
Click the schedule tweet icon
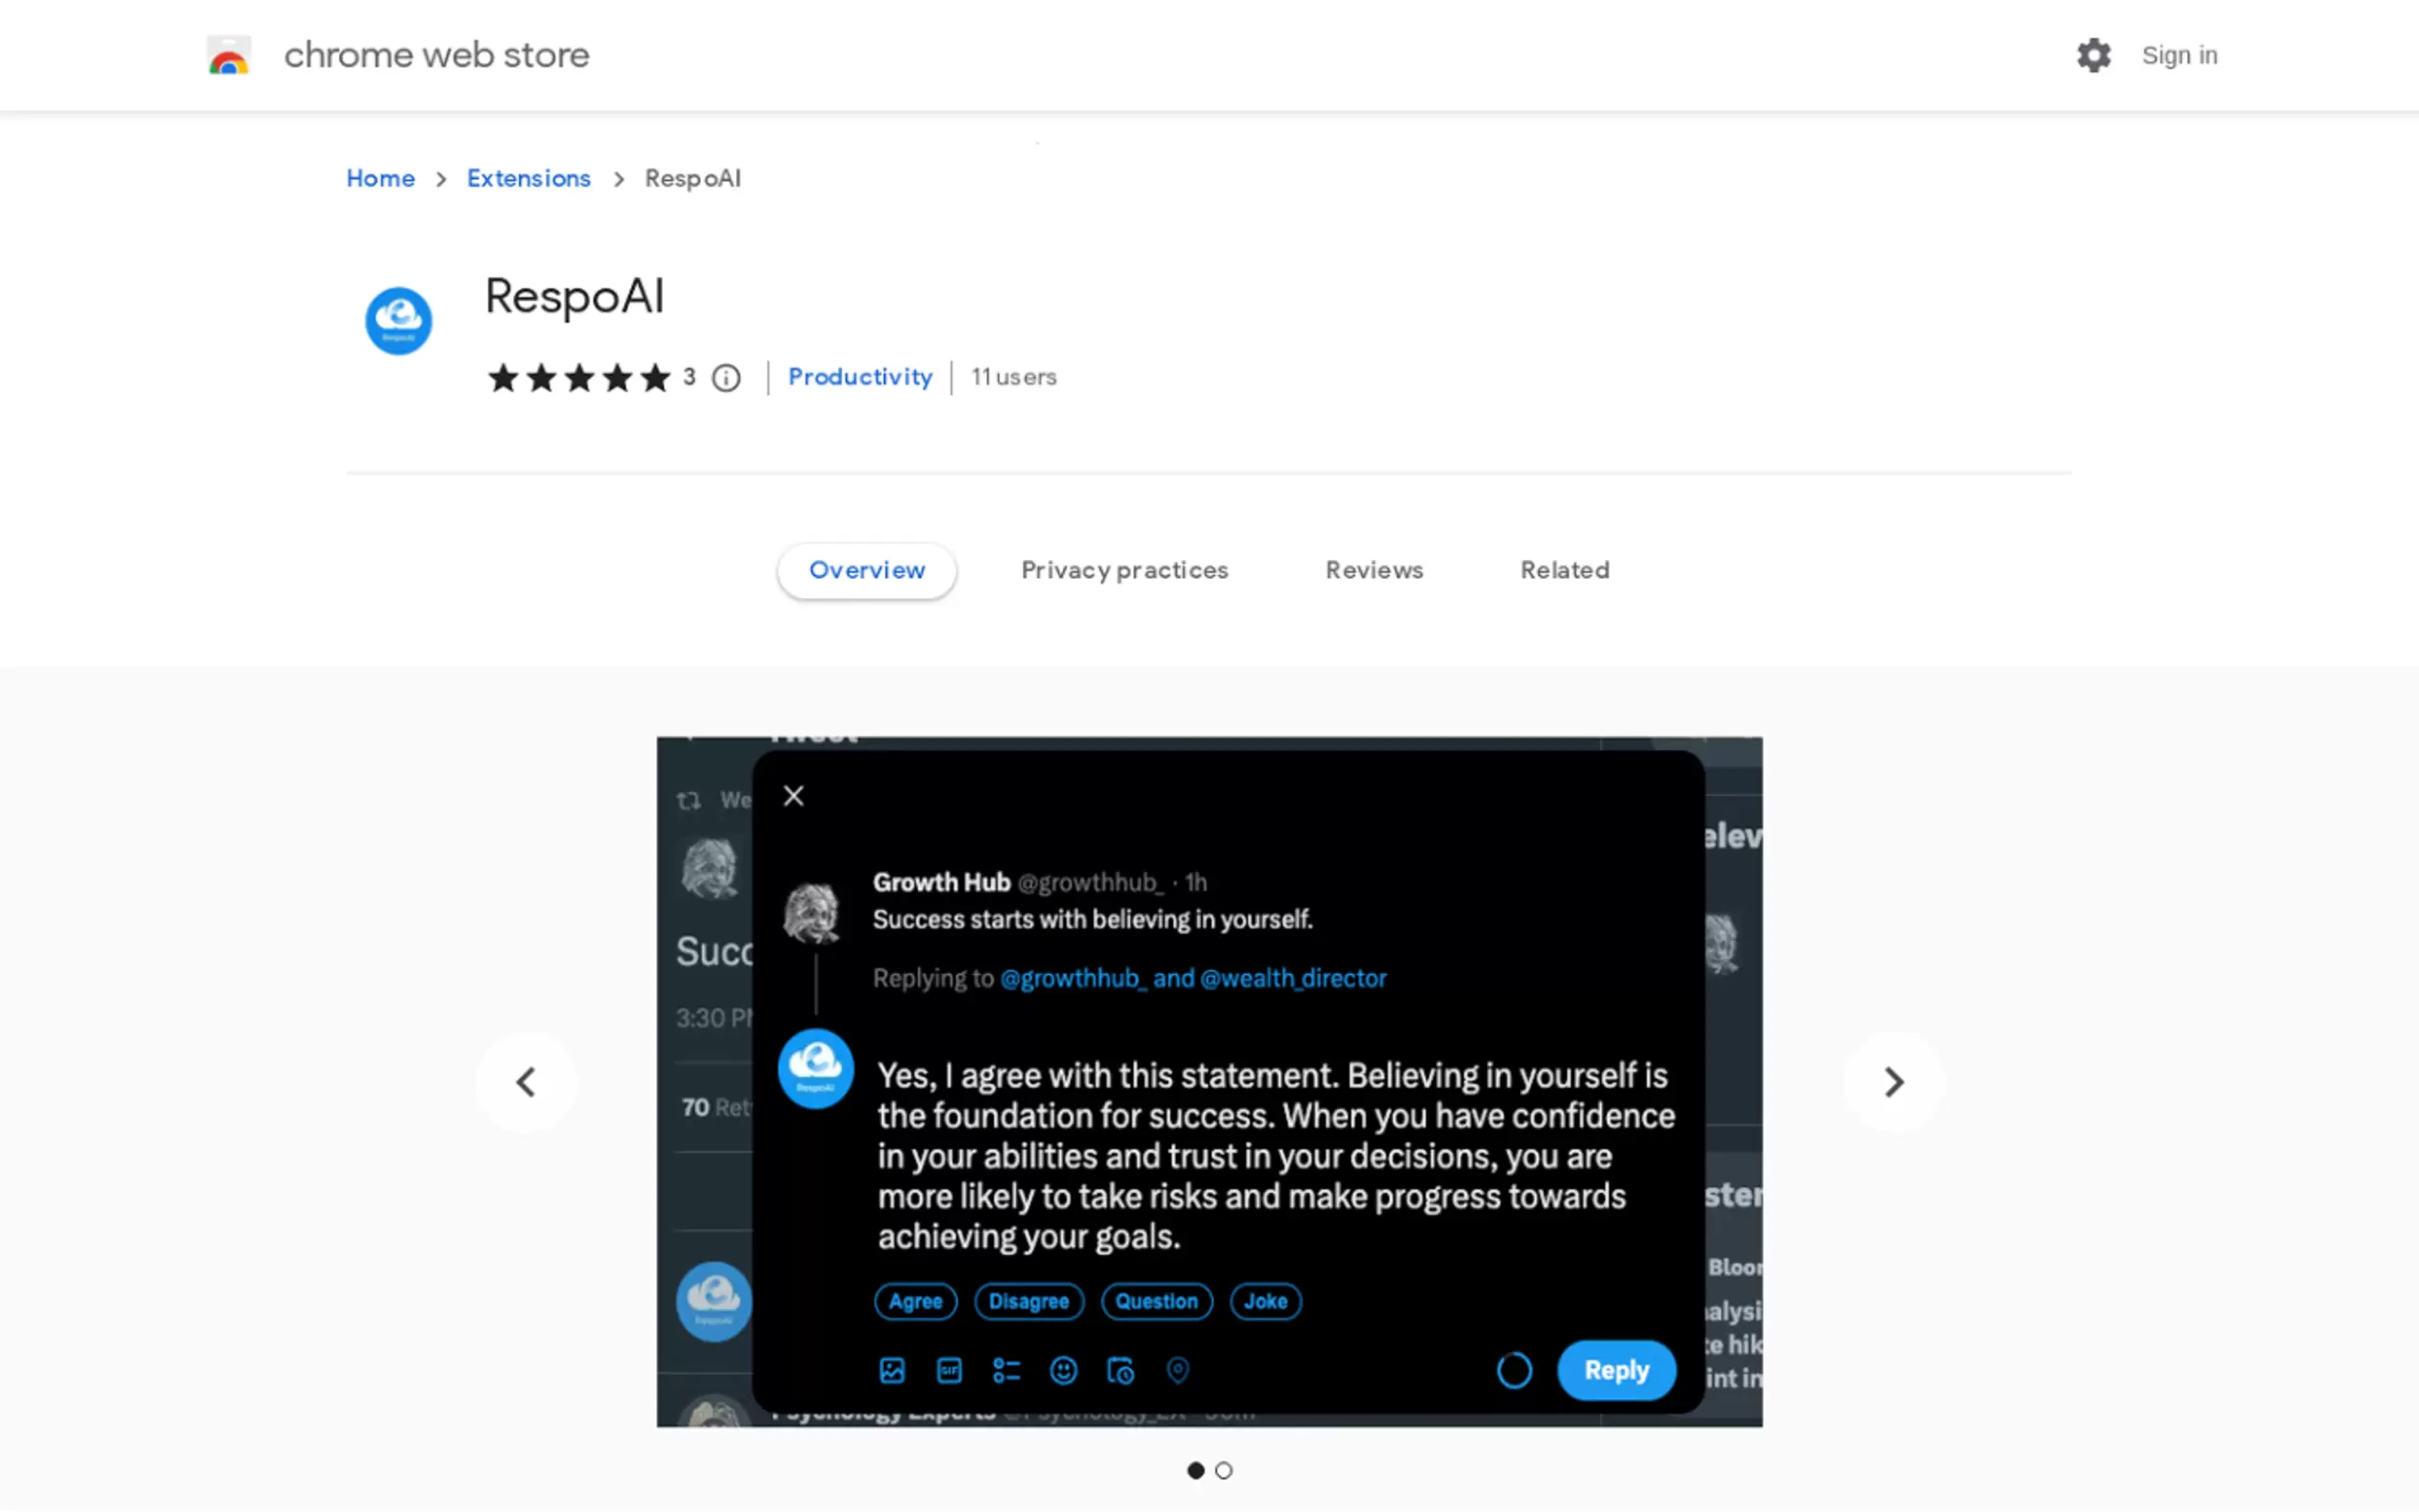pos(1121,1370)
